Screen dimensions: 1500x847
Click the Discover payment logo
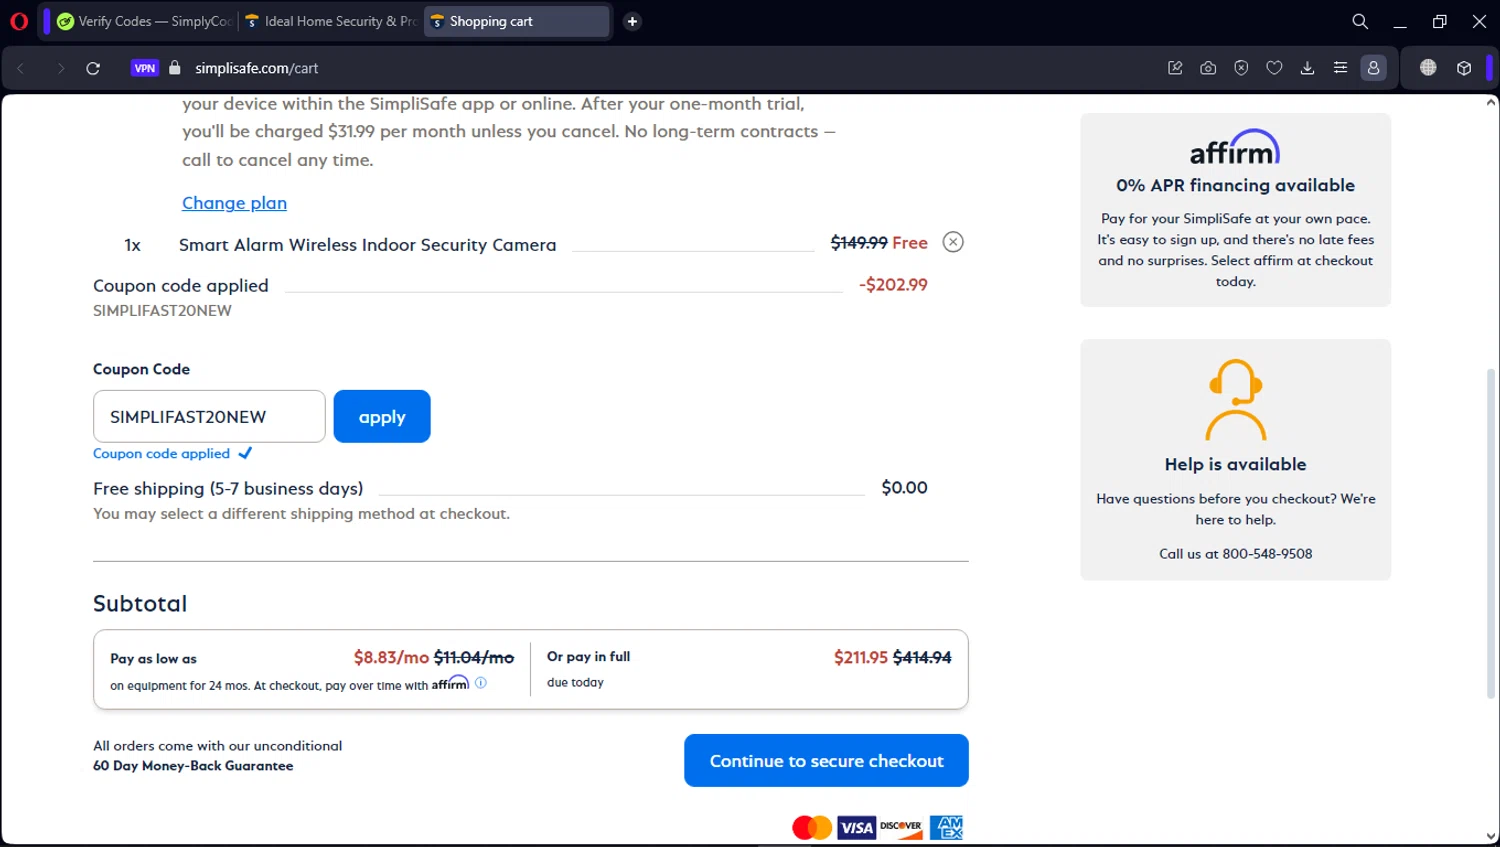tap(901, 827)
